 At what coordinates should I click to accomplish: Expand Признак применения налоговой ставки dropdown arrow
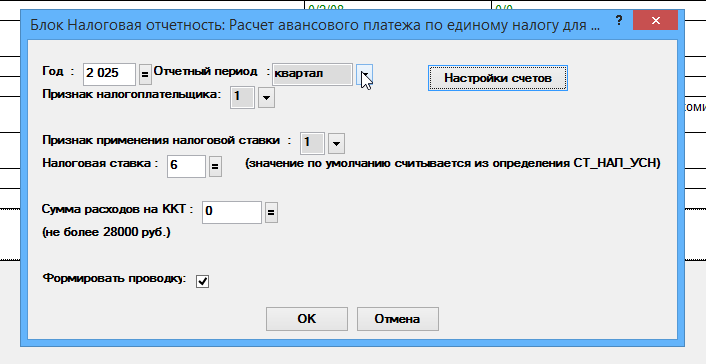336,144
